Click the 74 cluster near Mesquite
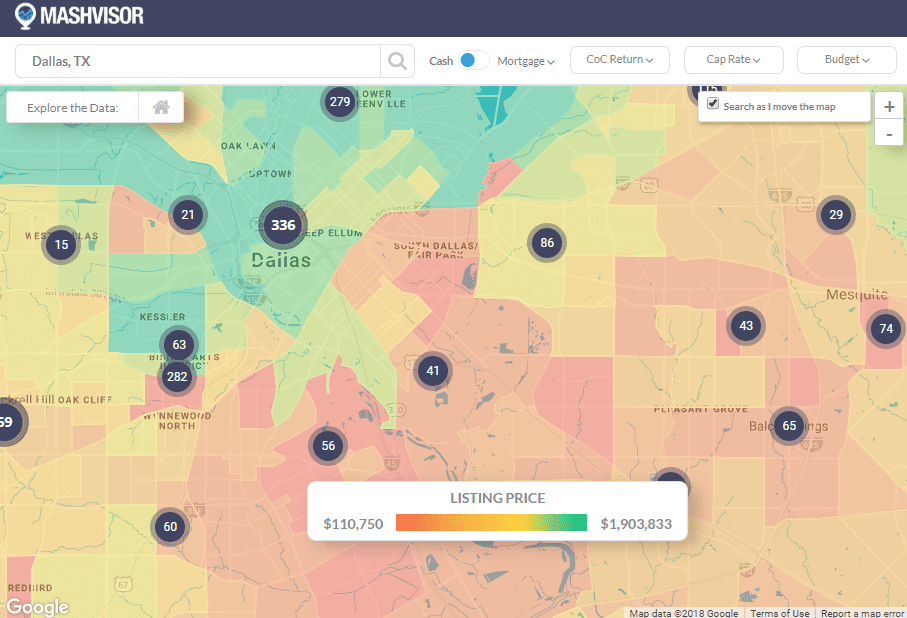Screen dimensions: 907x618 click(885, 328)
